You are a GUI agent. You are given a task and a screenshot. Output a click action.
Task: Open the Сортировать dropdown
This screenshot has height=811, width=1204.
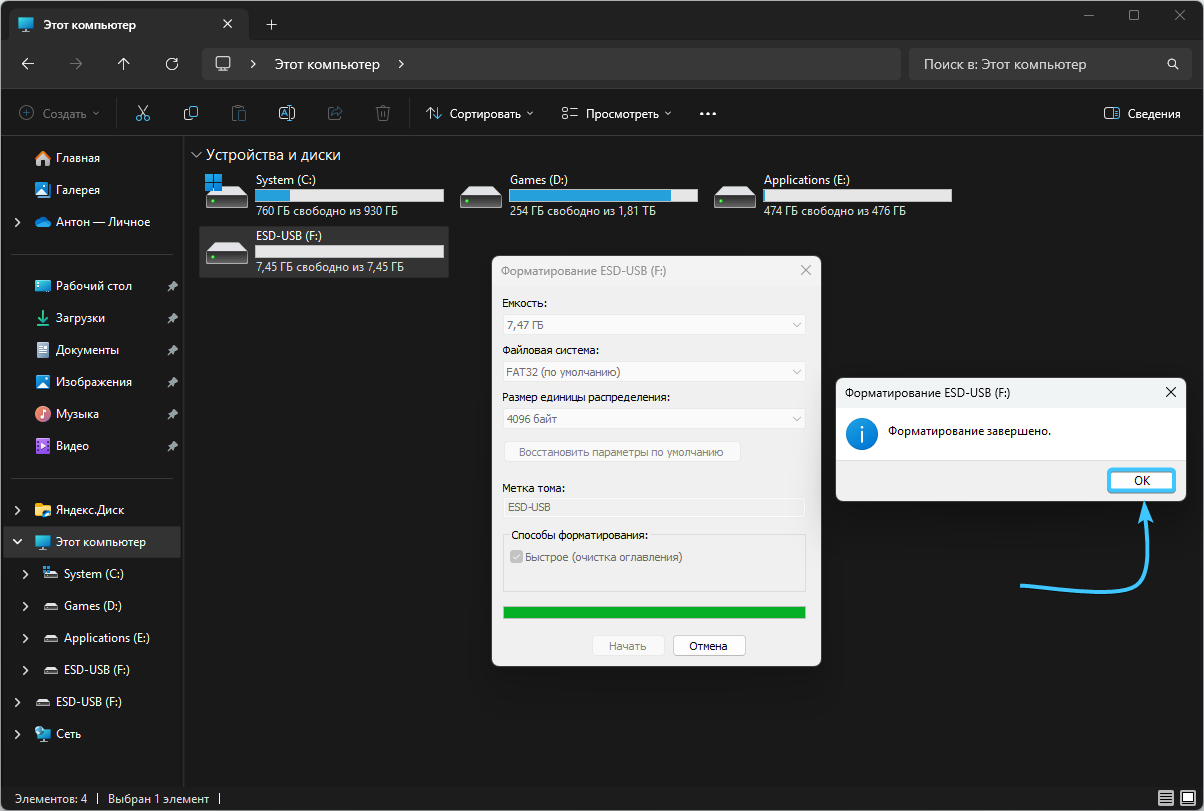tap(480, 114)
